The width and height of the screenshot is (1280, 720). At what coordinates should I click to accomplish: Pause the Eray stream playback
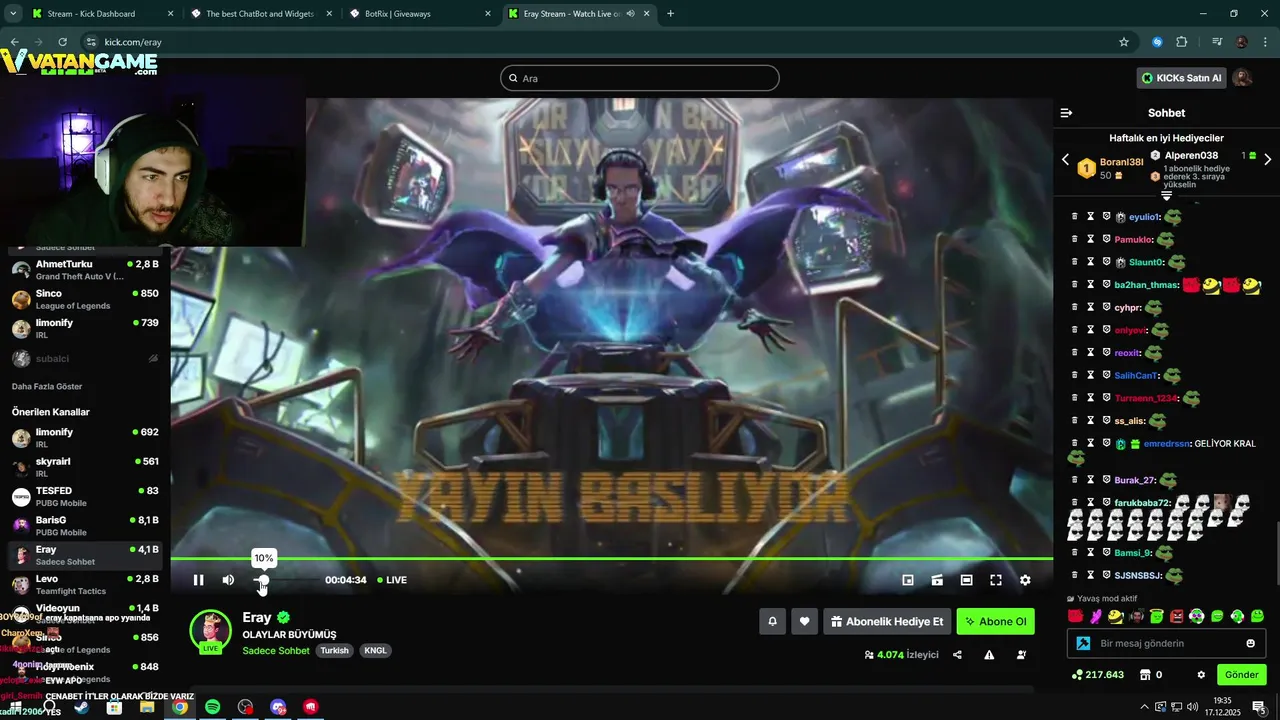click(x=198, y=580)
